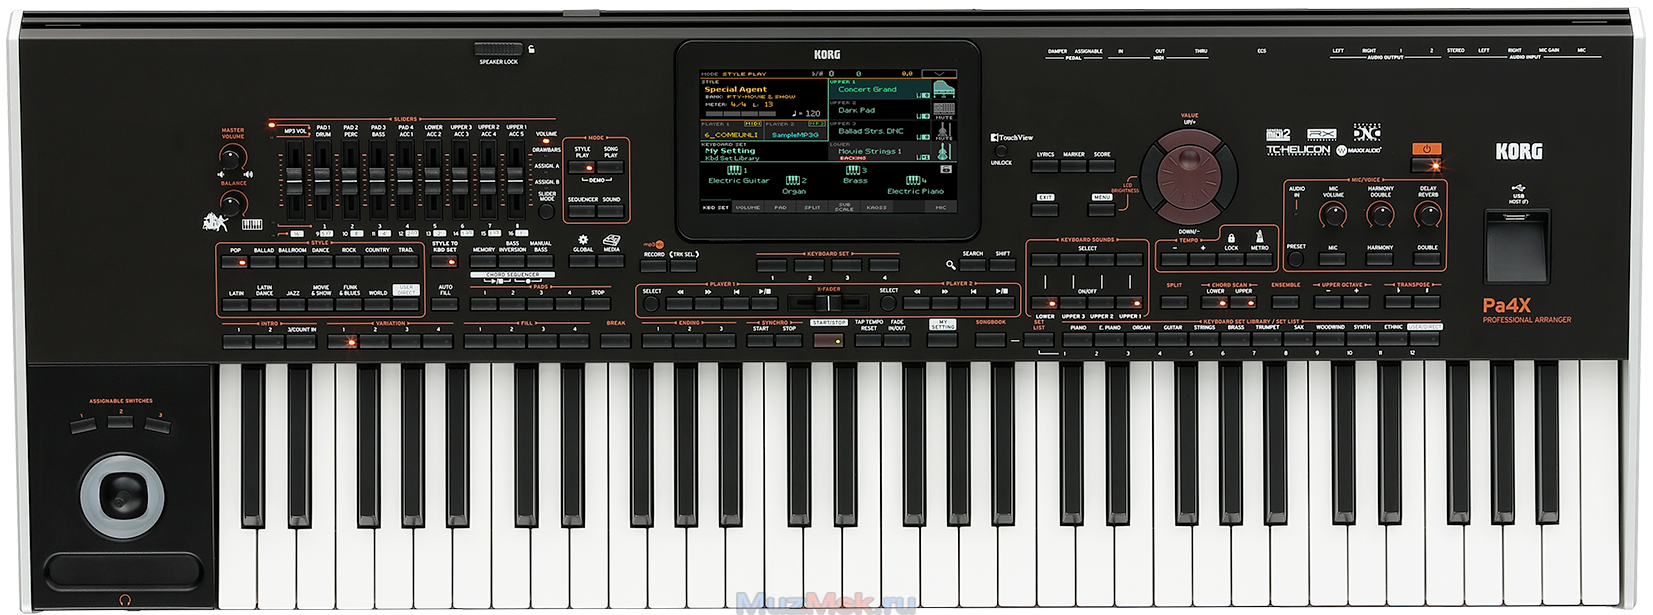Push Player 2 Select round button
The image size is (1653, 615).
(x=888, y=303)
